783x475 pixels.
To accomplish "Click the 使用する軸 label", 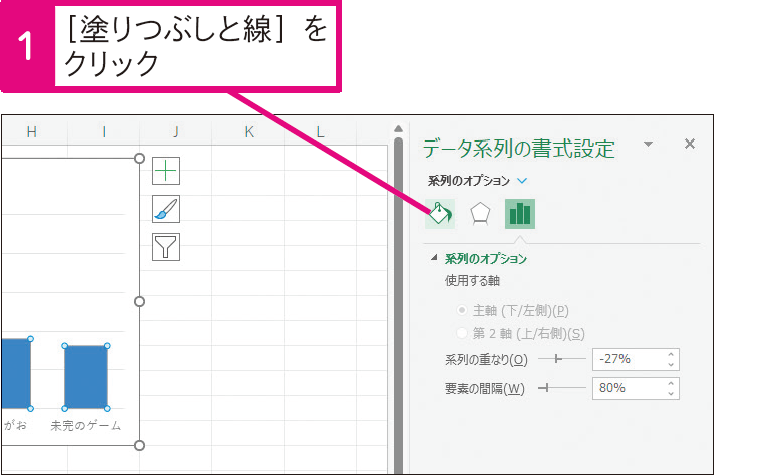I will 472,281.
